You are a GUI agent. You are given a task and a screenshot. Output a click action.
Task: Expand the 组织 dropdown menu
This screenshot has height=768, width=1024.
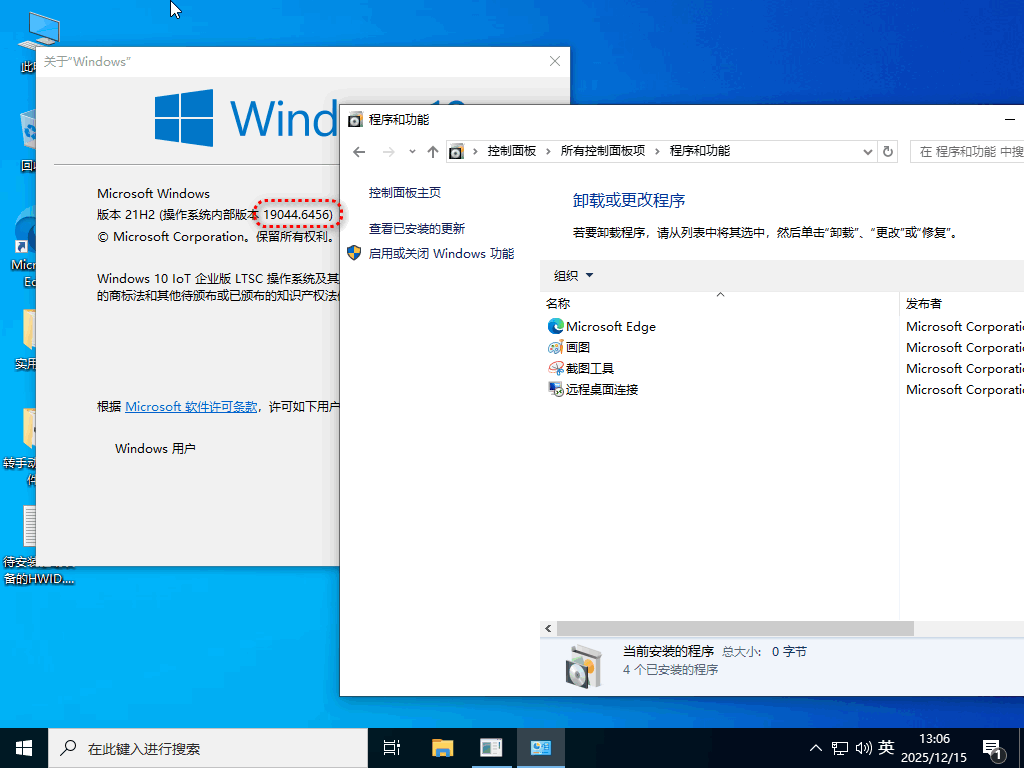(574, 276)
